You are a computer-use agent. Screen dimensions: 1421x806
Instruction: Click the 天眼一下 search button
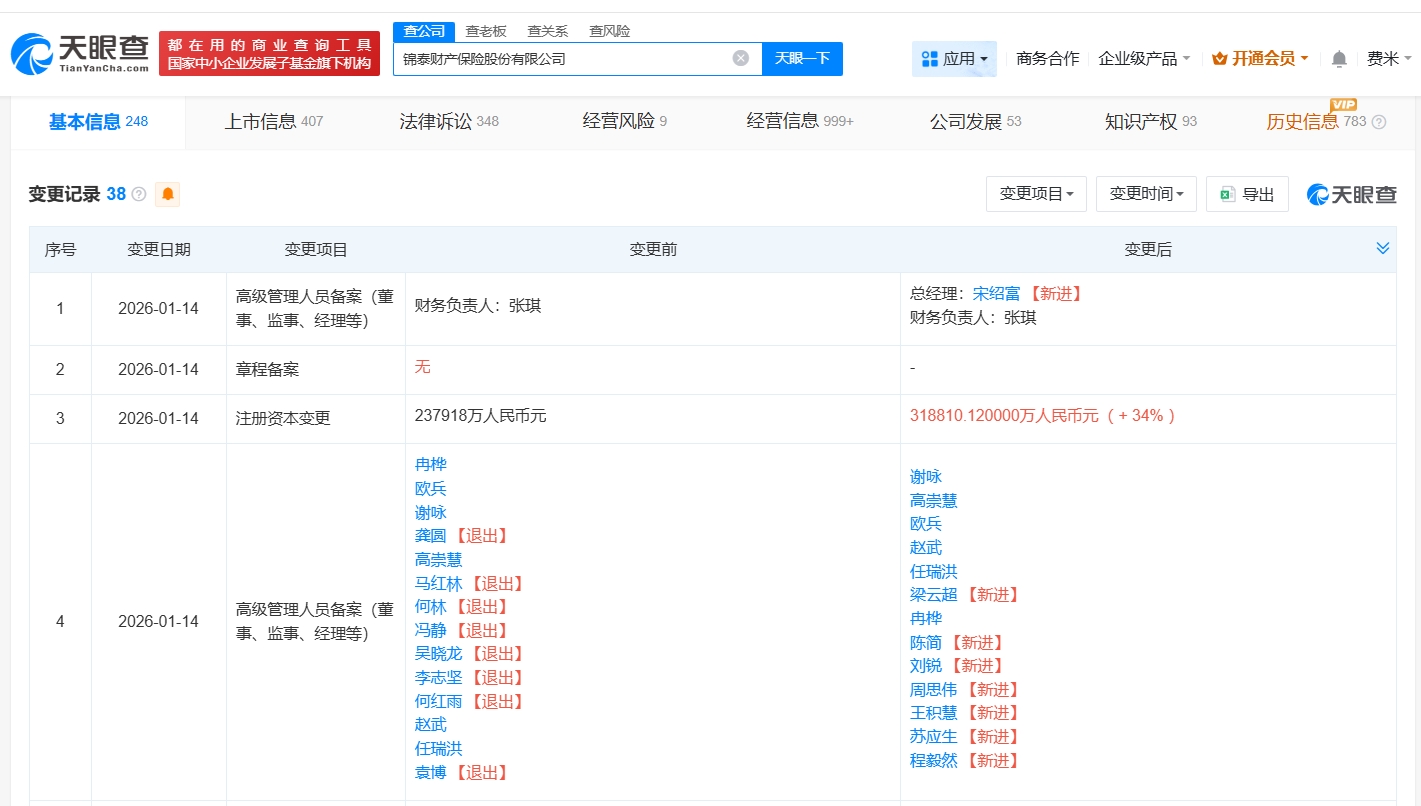click(x=803, y=59)
